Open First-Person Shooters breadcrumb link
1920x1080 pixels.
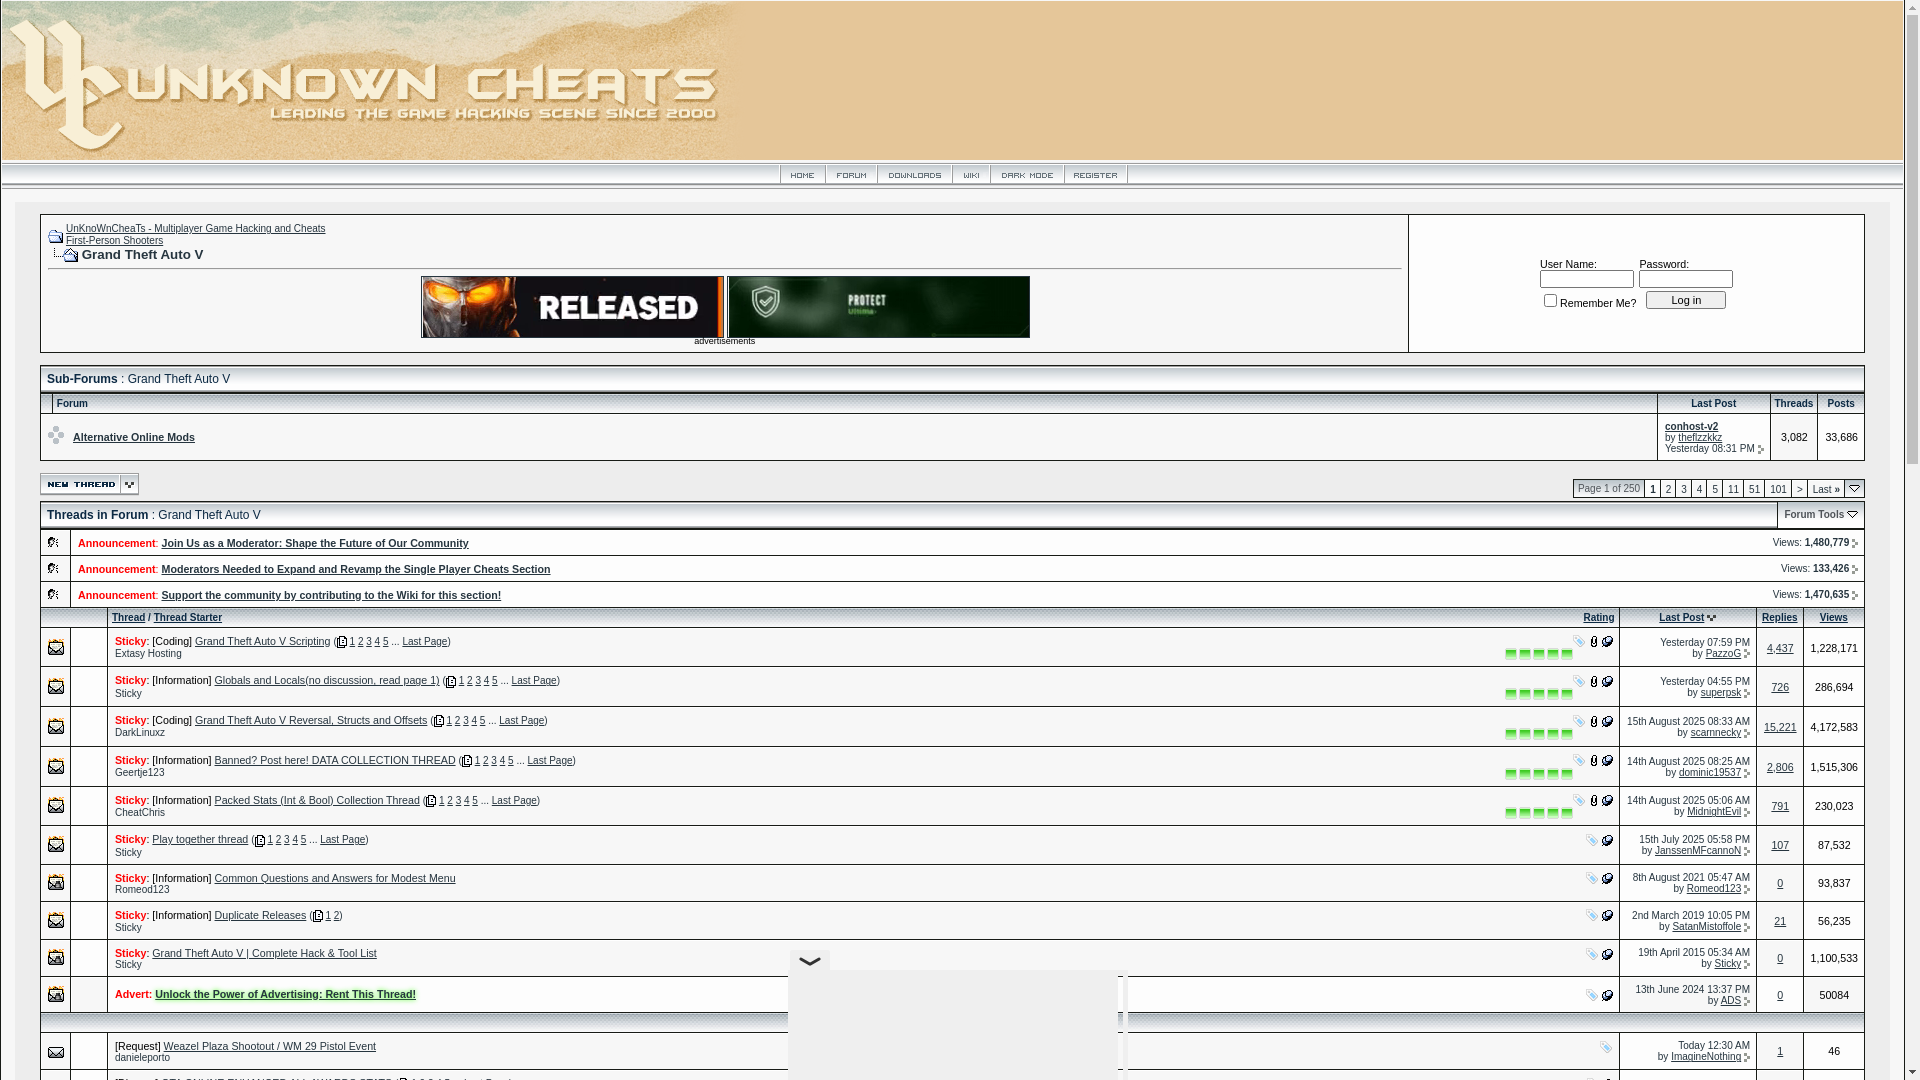pos(114,241)
